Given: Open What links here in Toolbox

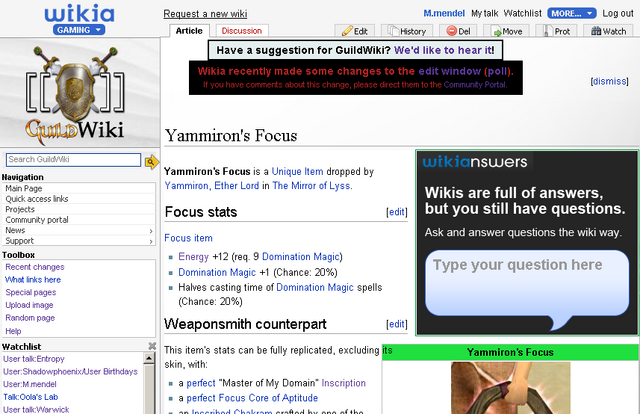Looking at the screenshot, I should pos(33,280).
